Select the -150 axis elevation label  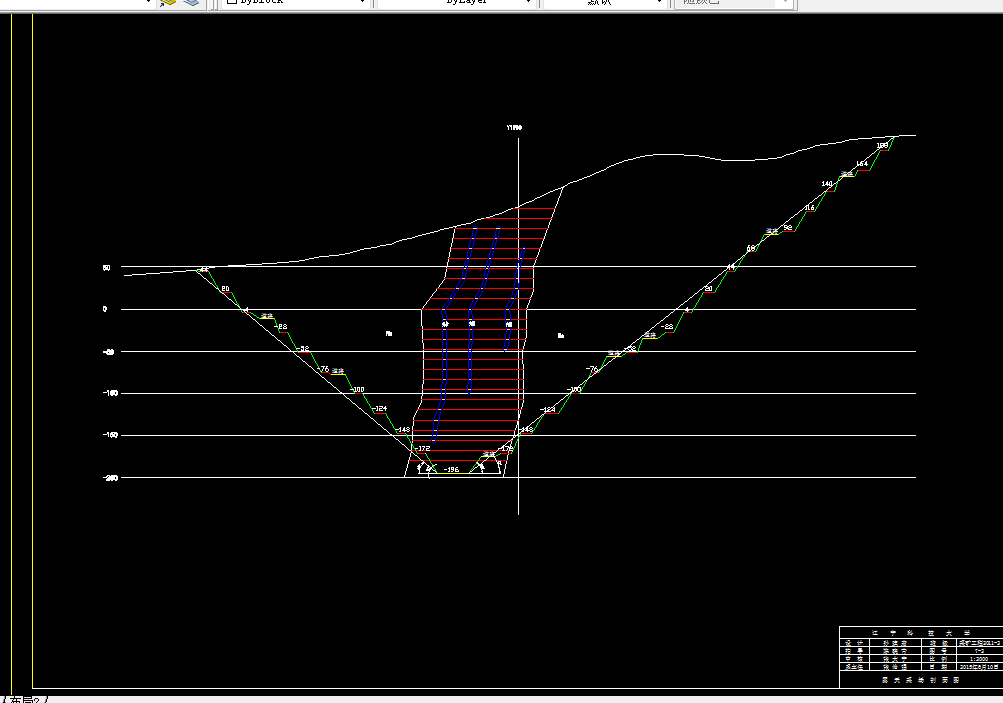pos(110,435)
